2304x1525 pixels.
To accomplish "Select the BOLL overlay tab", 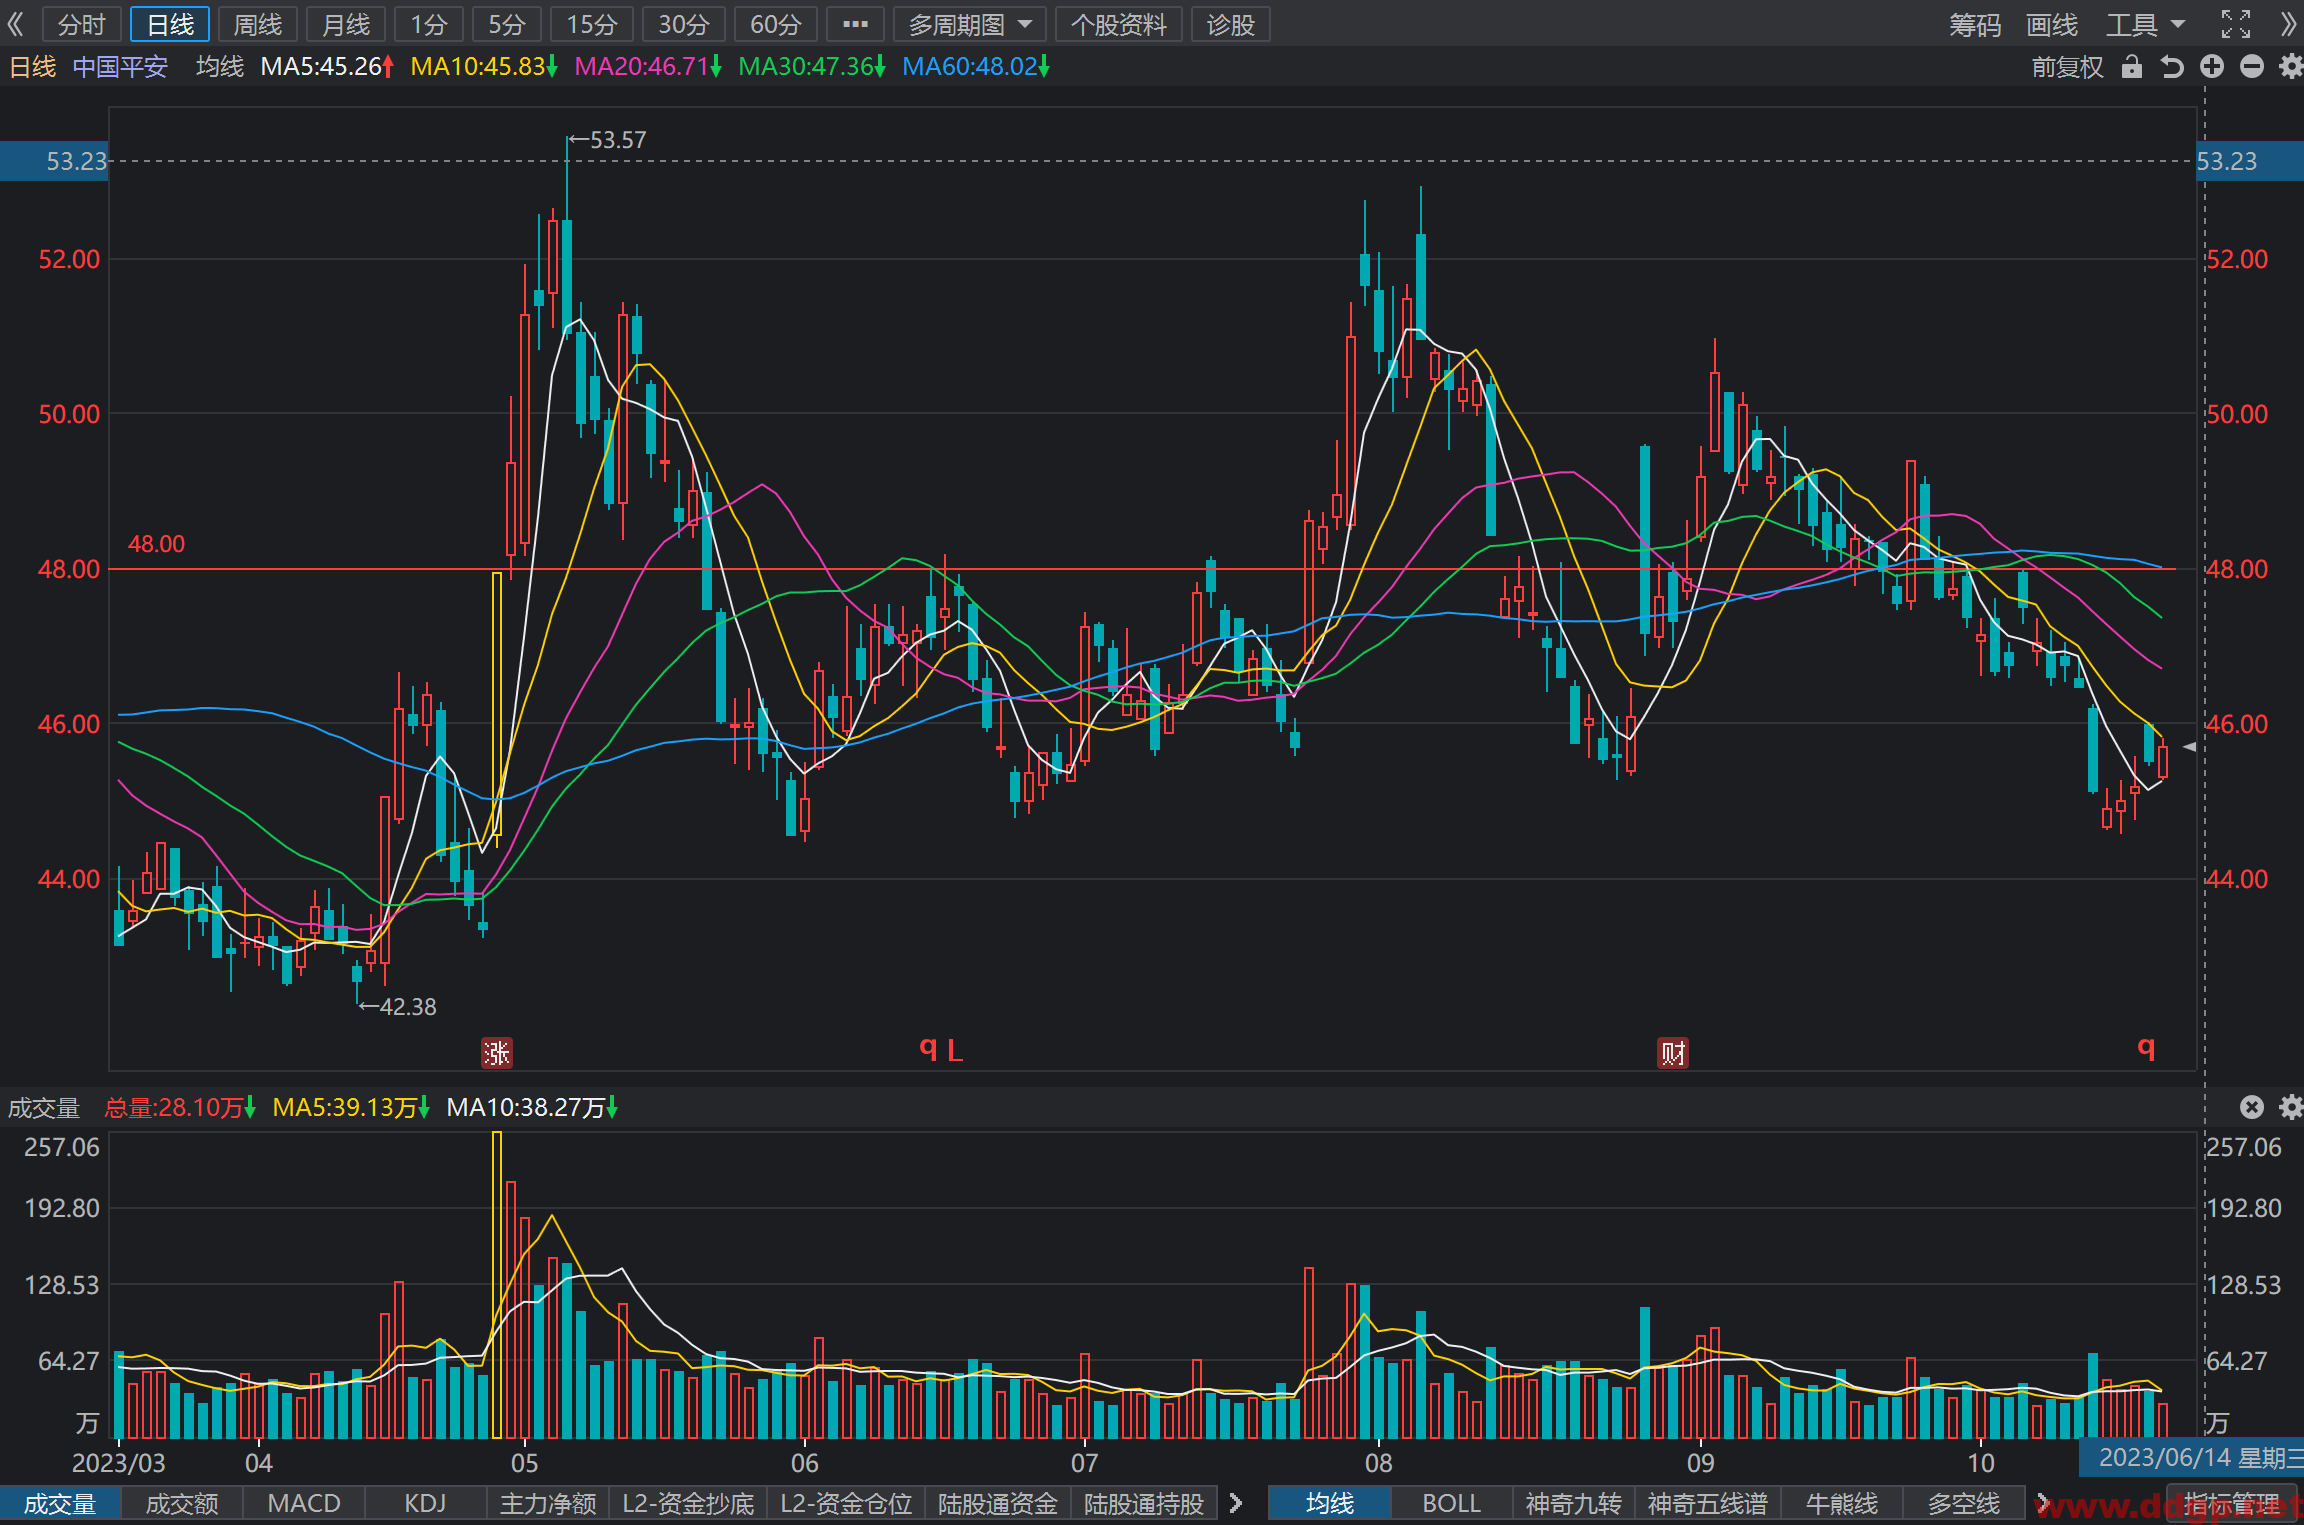I will pyautogui.click(x=1451, y=1503).
